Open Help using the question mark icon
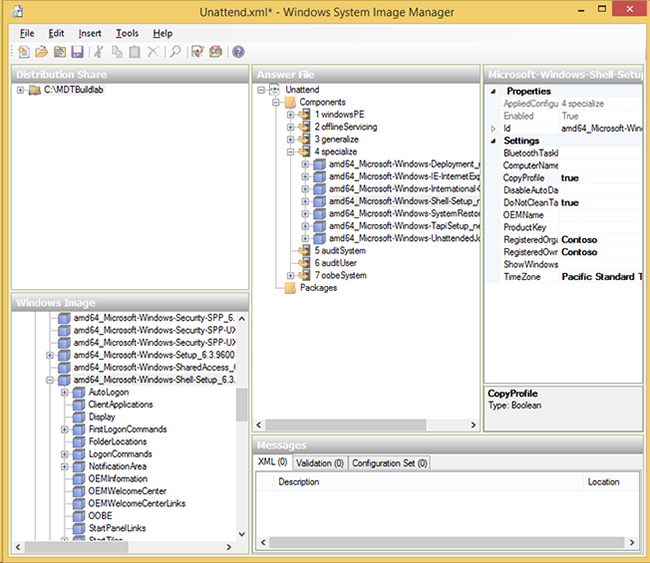This screenshot has height=563, width=650. click(x=238, y=52)
